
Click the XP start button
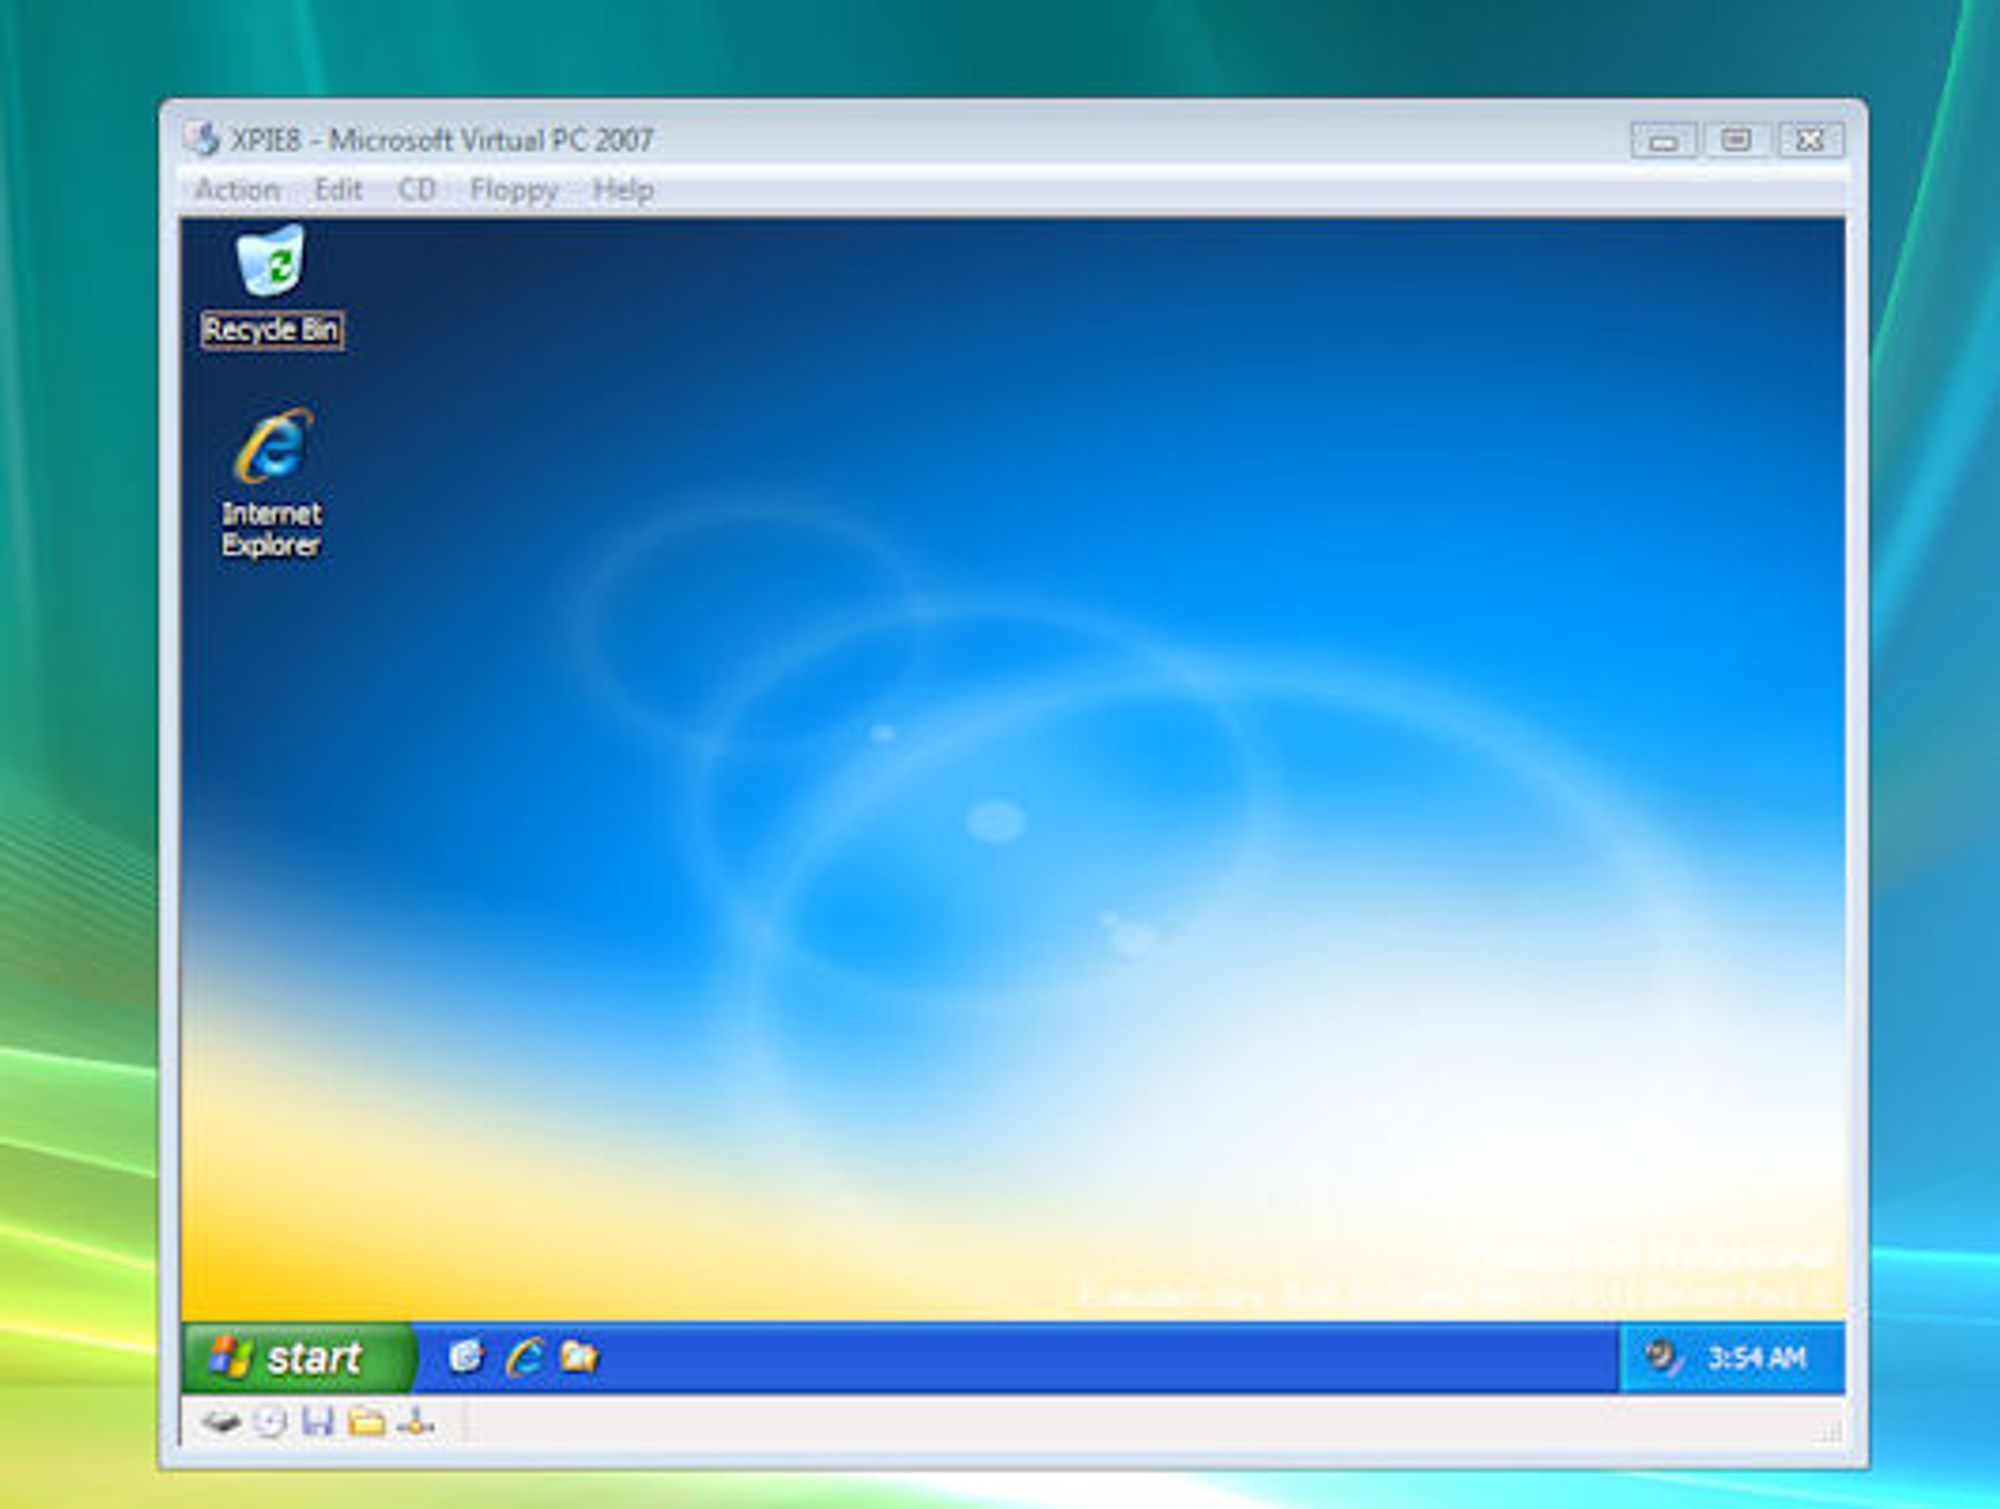[298, 1357]
